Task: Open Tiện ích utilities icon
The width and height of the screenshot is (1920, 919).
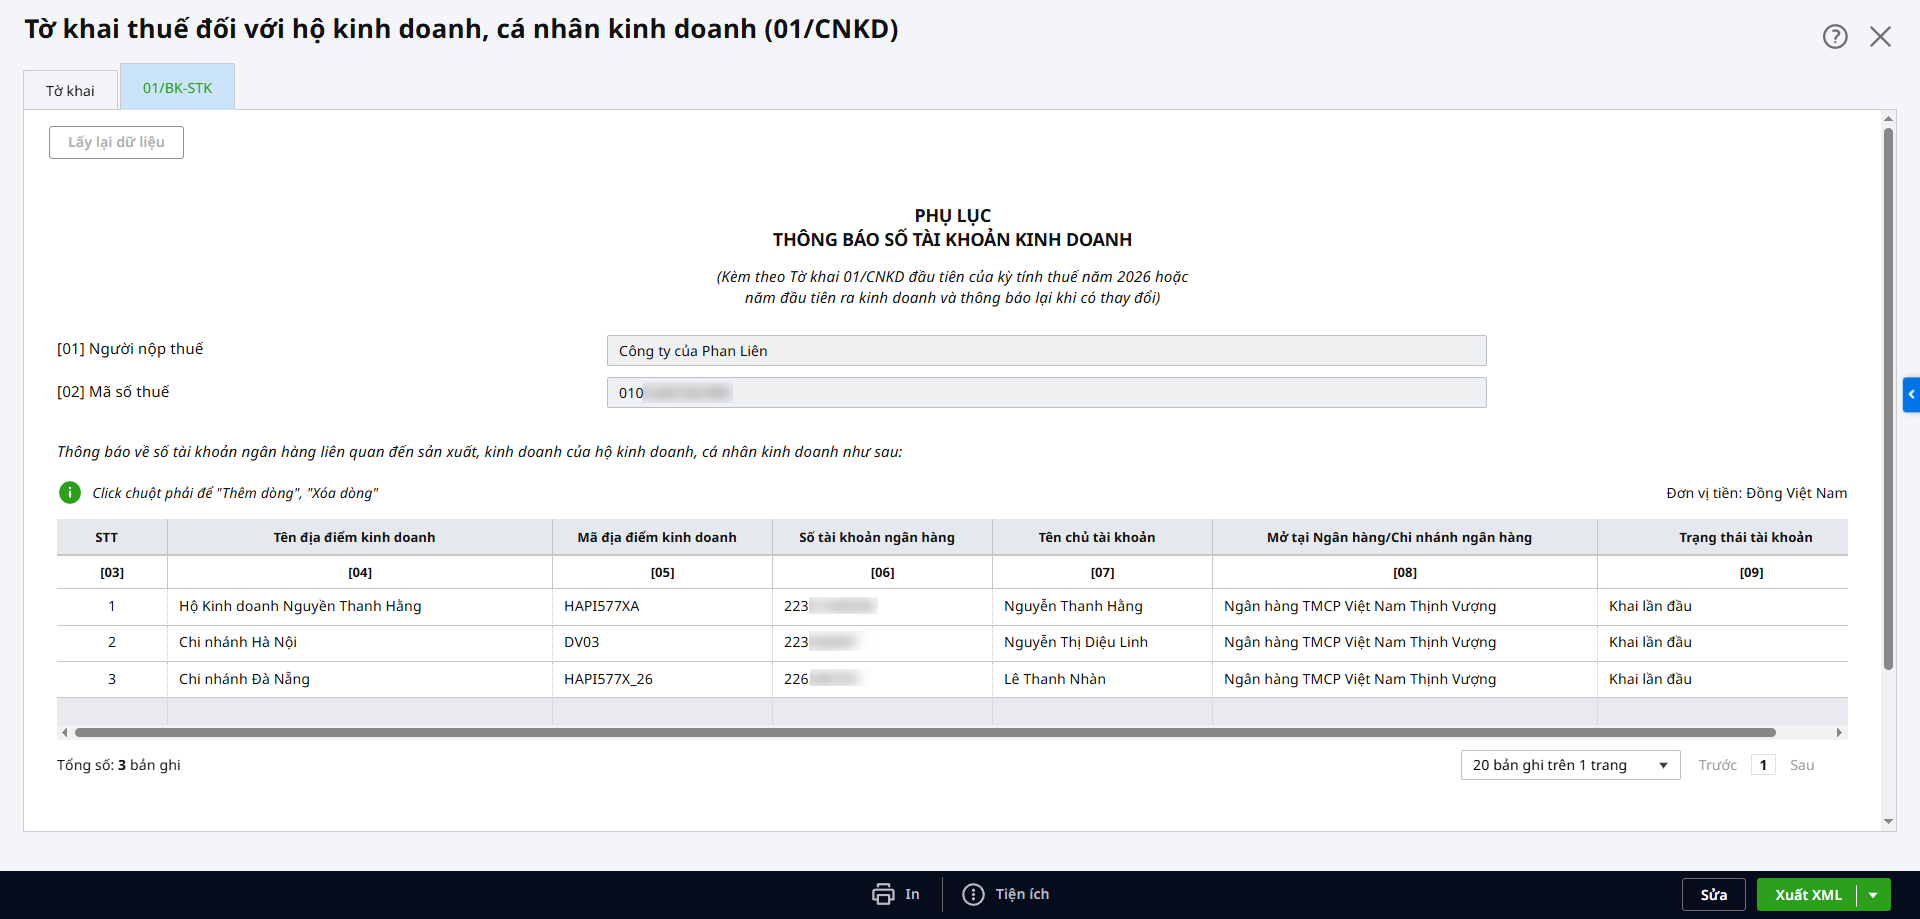Action: point(973,894)
